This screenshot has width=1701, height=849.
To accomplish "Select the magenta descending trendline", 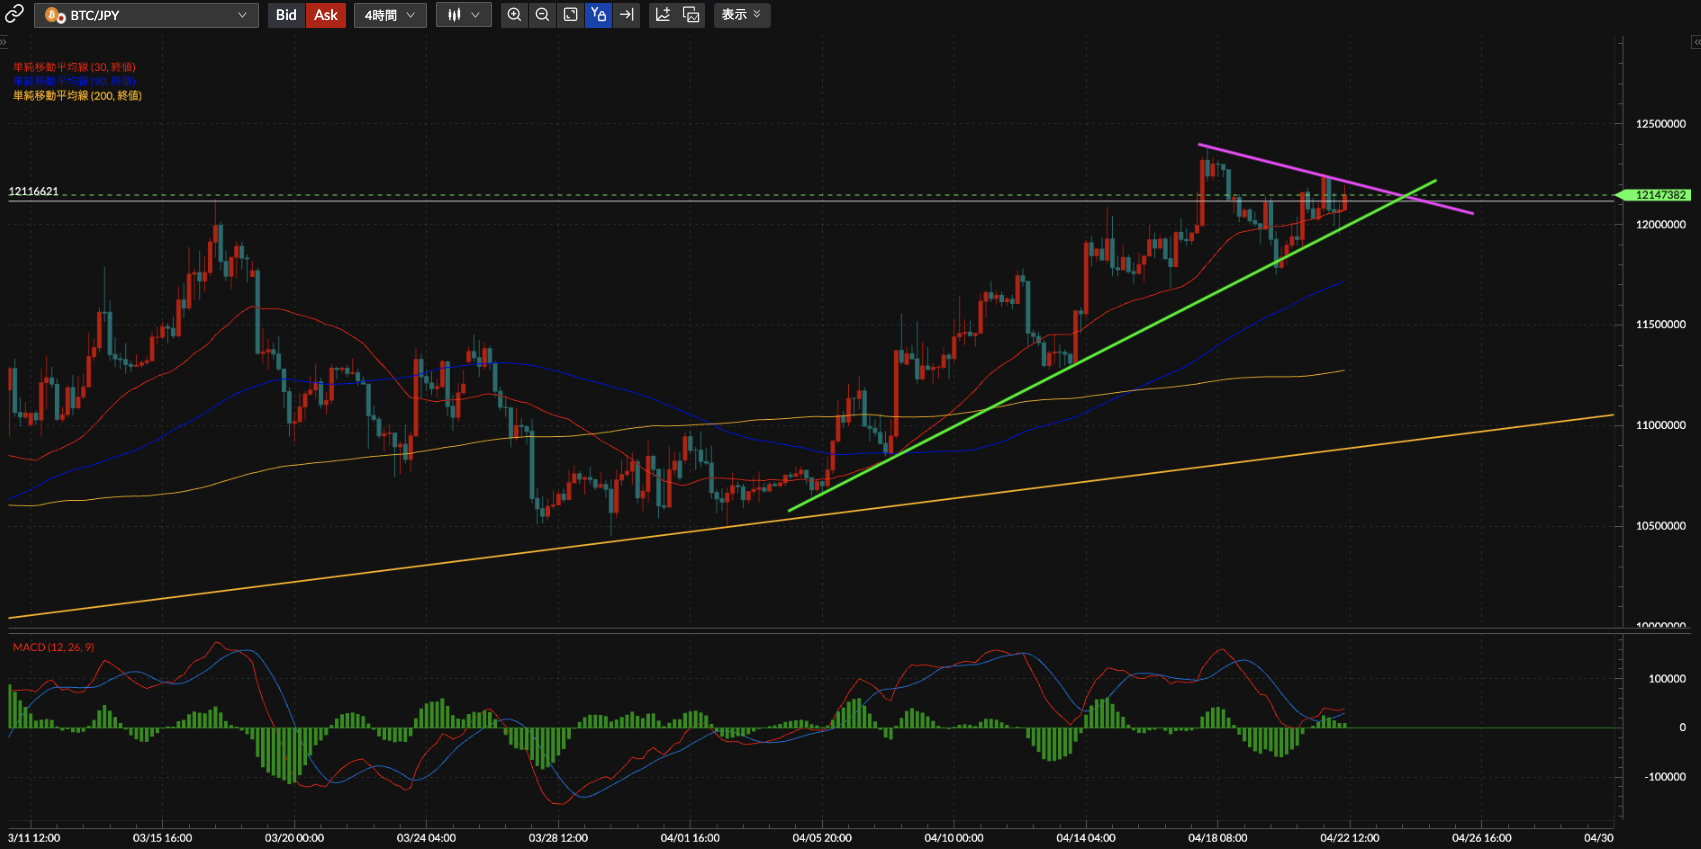I will (x=1336, y=179).
